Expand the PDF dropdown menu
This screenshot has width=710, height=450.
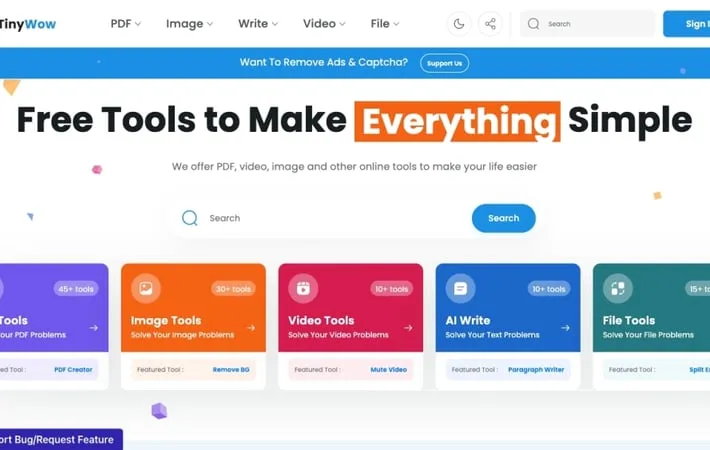point(125,23)
